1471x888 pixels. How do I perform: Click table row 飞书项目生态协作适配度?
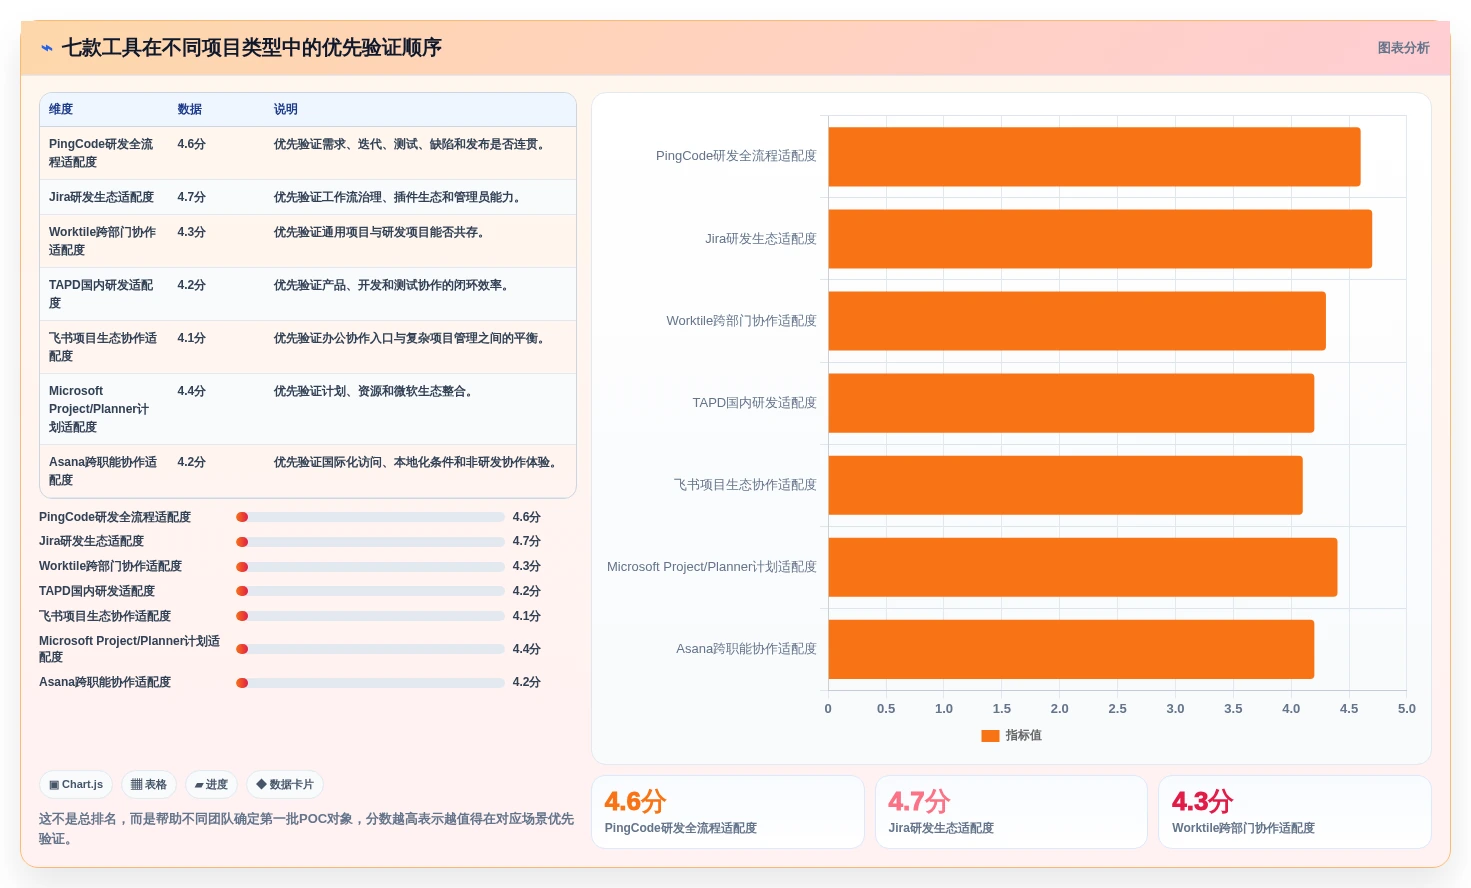tap(308, 347)
